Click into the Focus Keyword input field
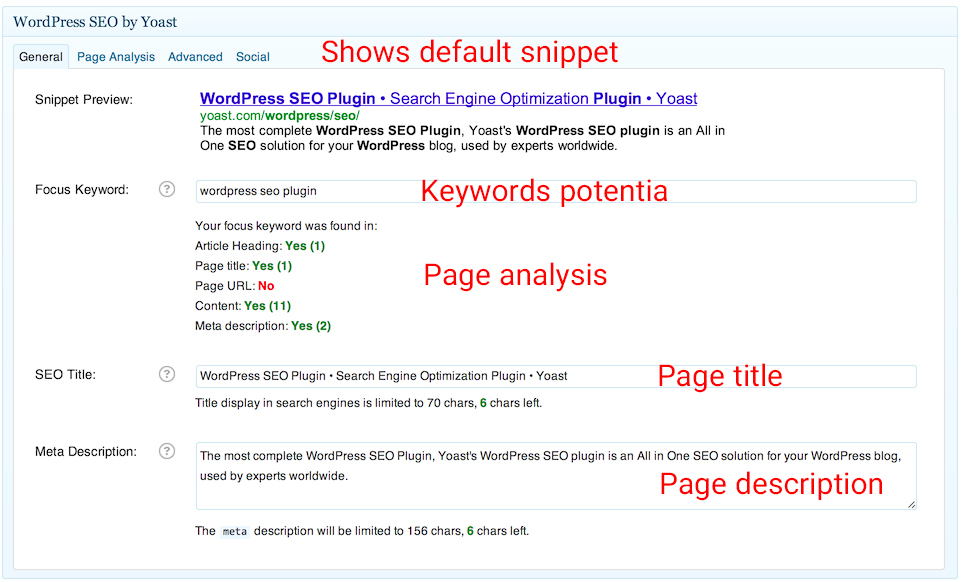This screenshot has height=582, width=962. (556, 191)
